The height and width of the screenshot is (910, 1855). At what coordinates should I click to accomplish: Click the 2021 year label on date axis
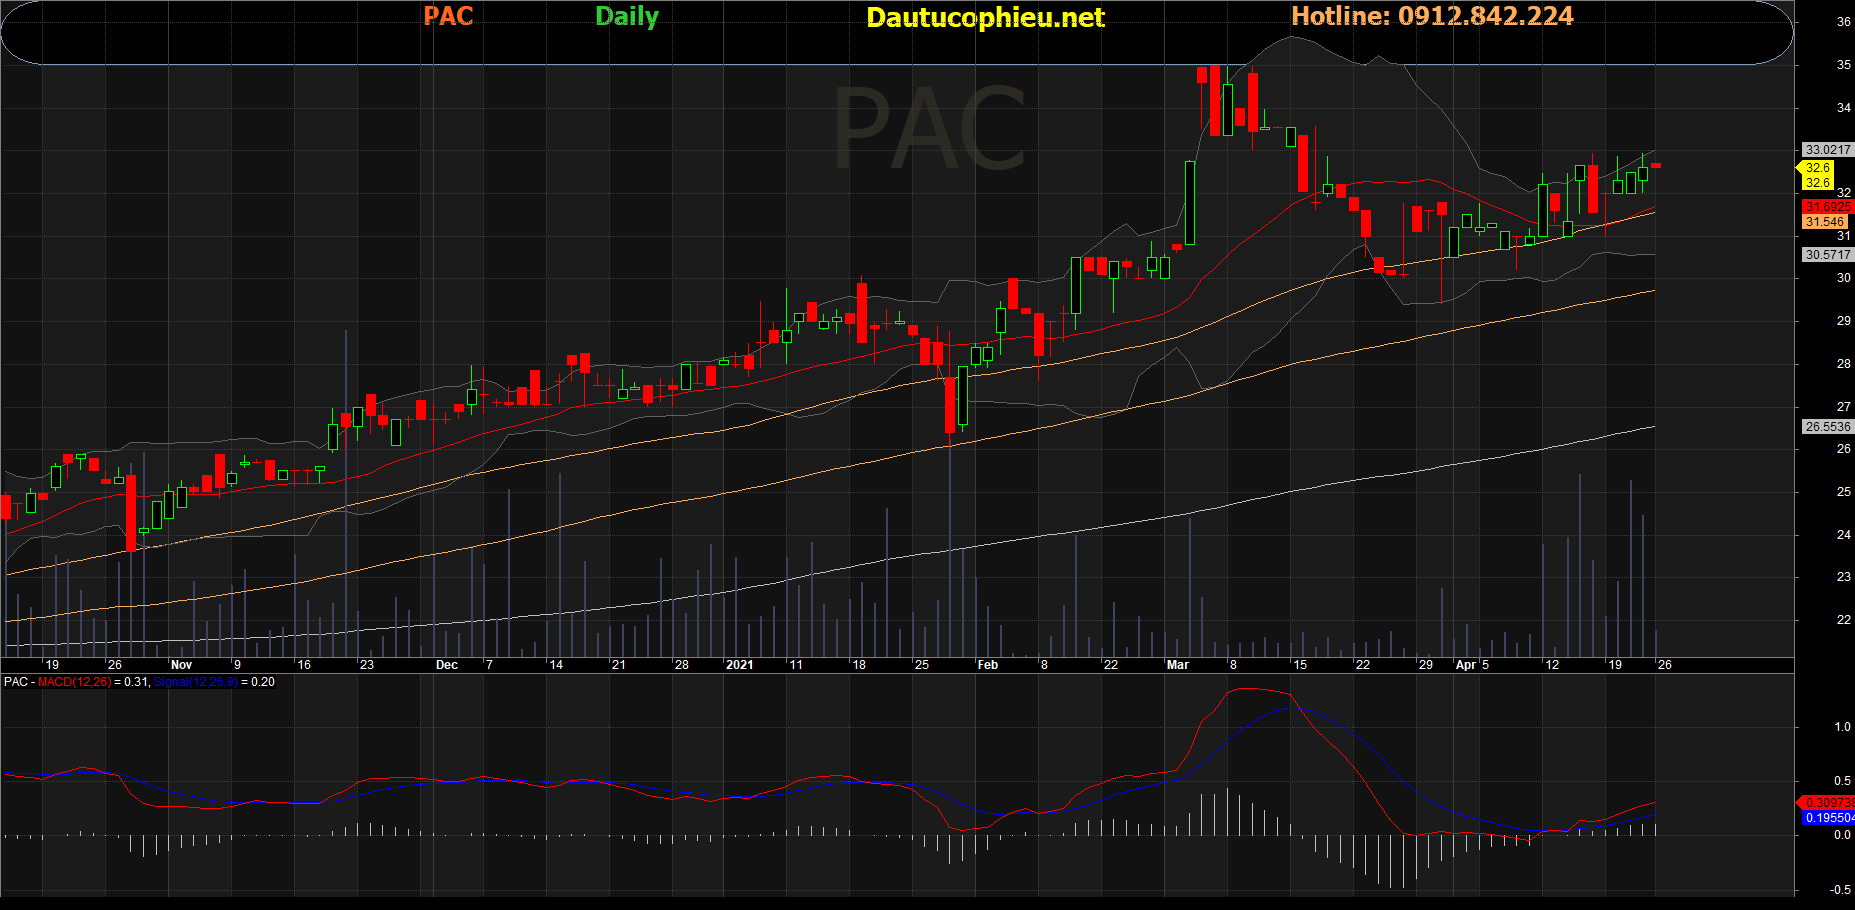click(x=739, y=665)
